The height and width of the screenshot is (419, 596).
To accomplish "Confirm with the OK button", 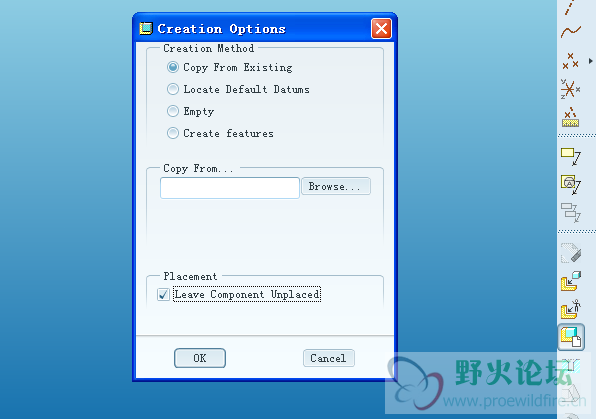I will pyautogui.click(x=200, y=358).
